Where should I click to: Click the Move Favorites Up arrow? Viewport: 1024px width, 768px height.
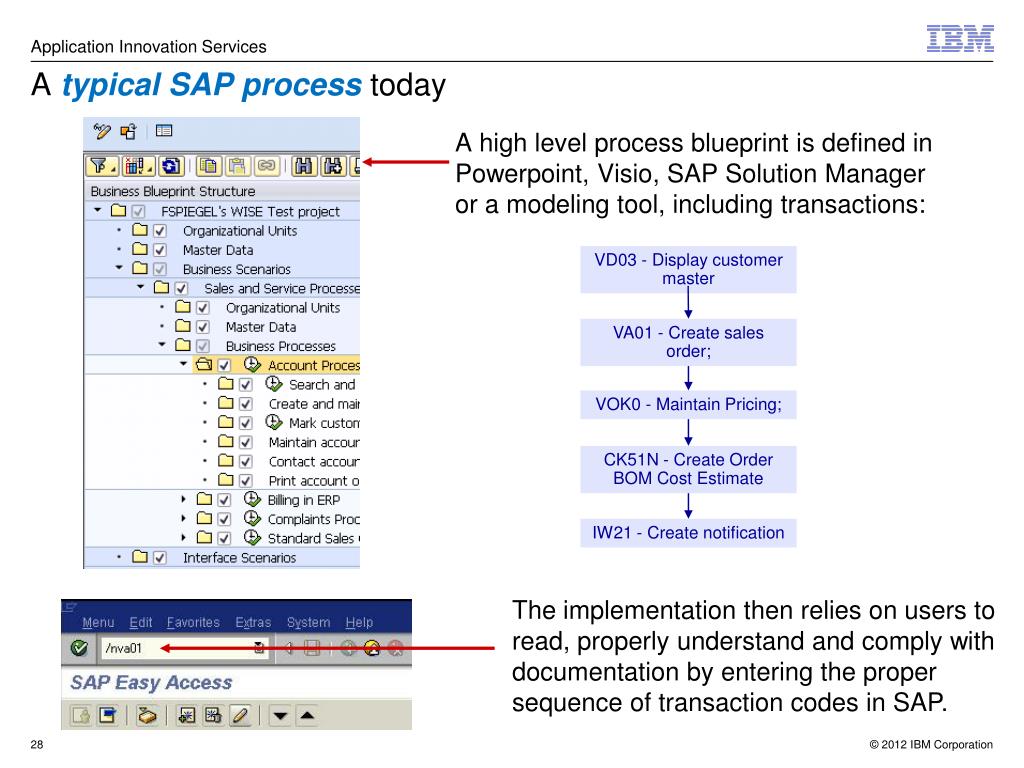(307, 716)
